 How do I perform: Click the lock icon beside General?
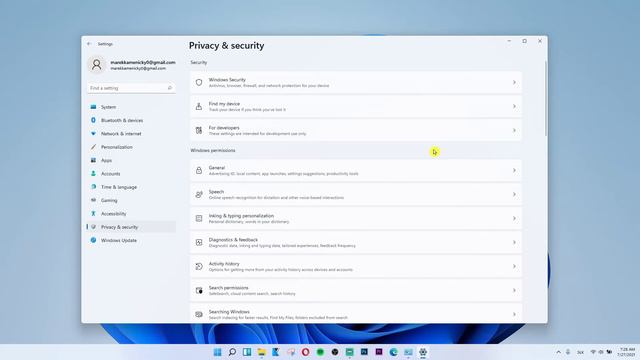(x=199, y=170)
